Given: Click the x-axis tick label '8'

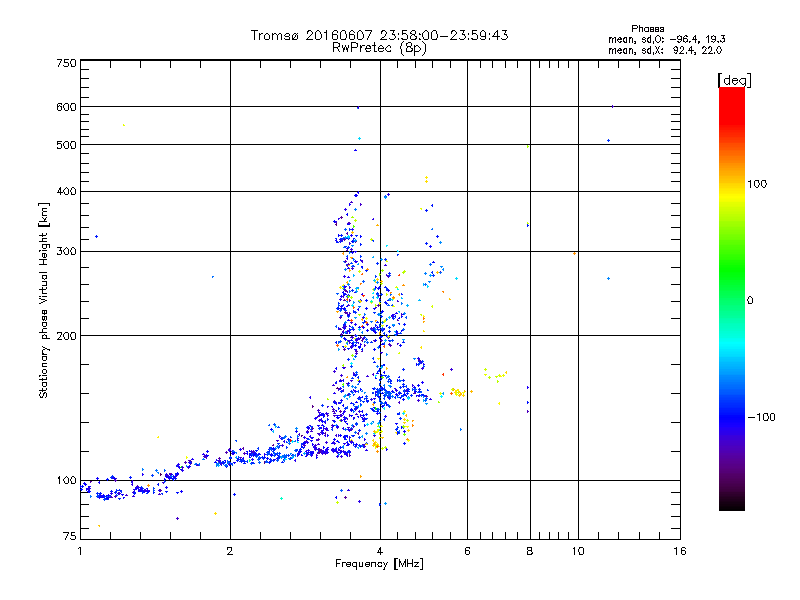Looking at the screenshot, I should pos(530,551).
